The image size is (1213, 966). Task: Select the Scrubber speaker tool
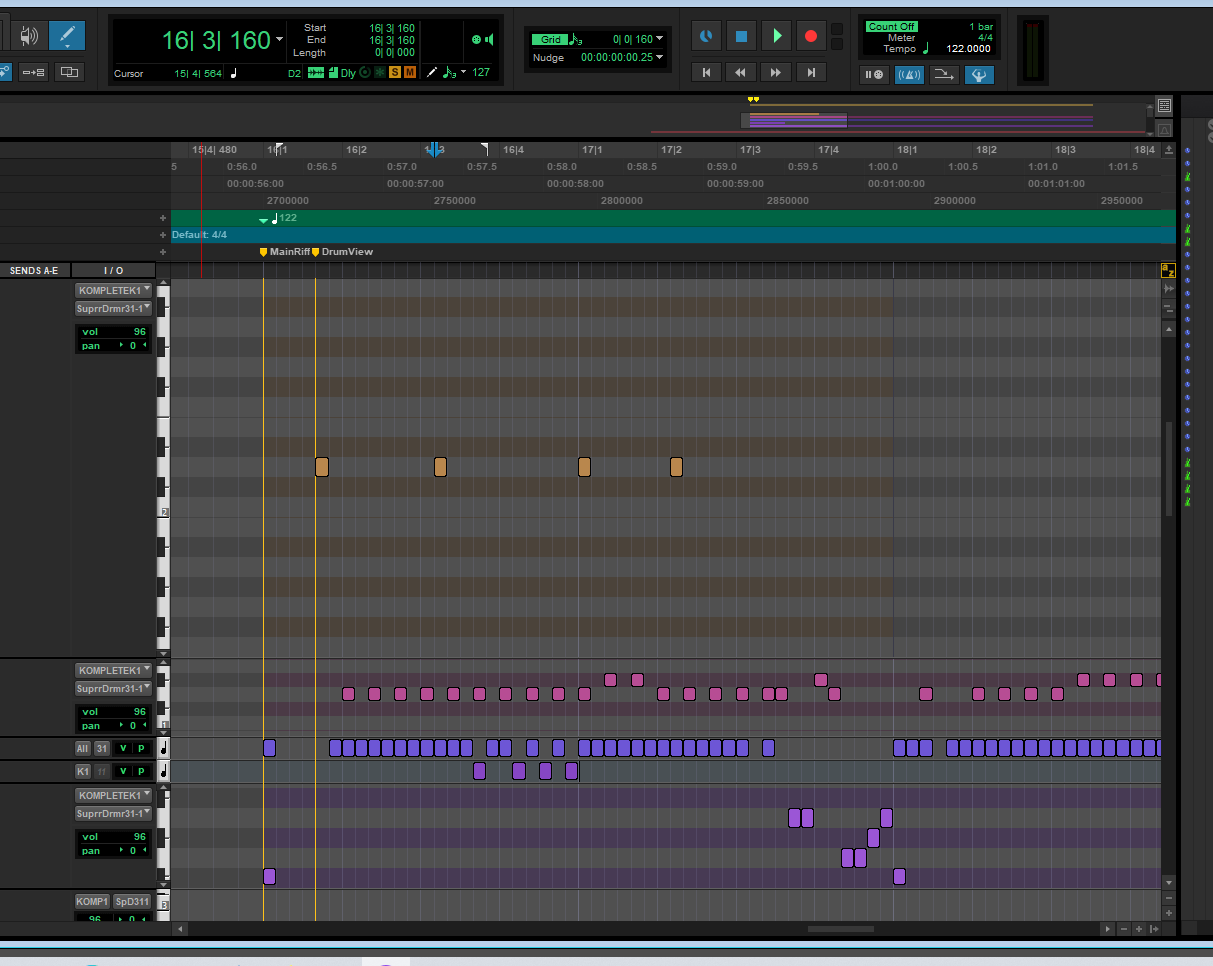click(28, 36)
